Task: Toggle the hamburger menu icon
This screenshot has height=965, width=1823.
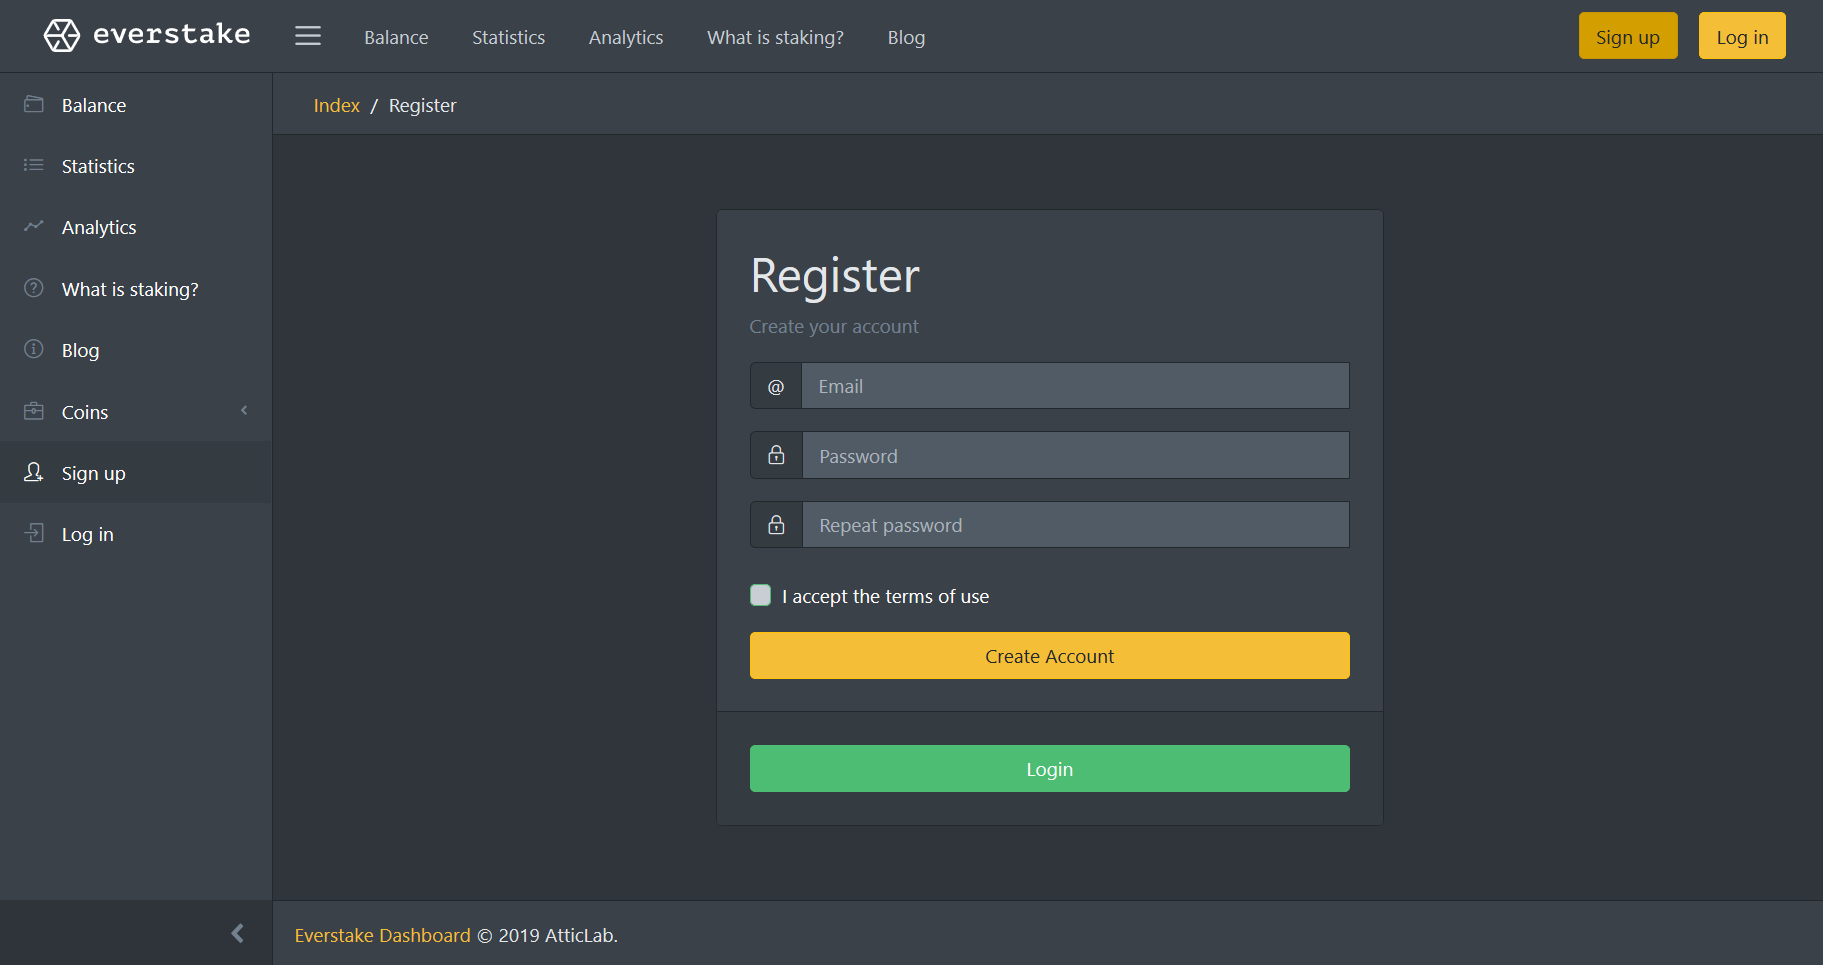Action: [x=308, y=36]
